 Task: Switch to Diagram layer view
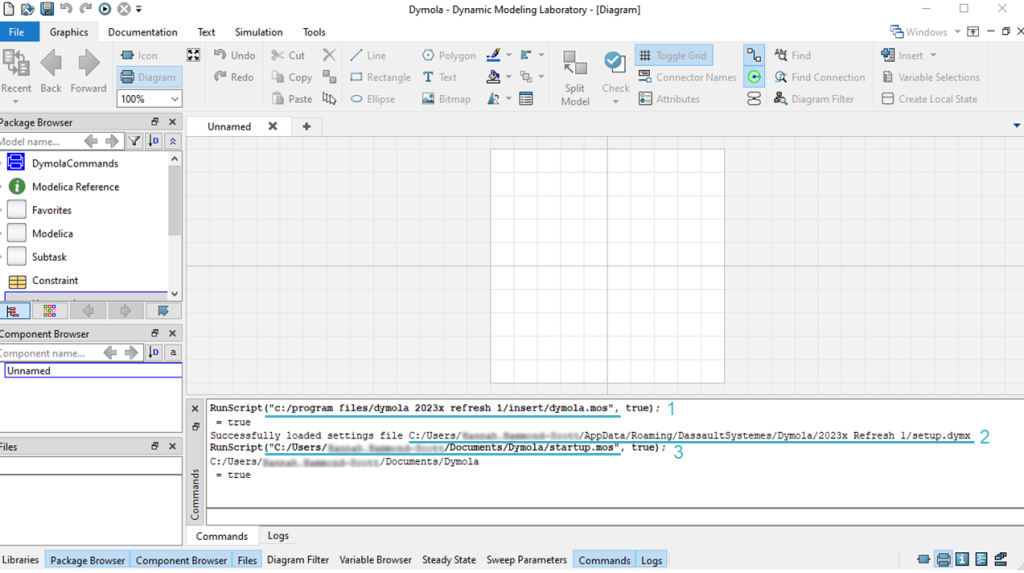[x=150, y=77]
